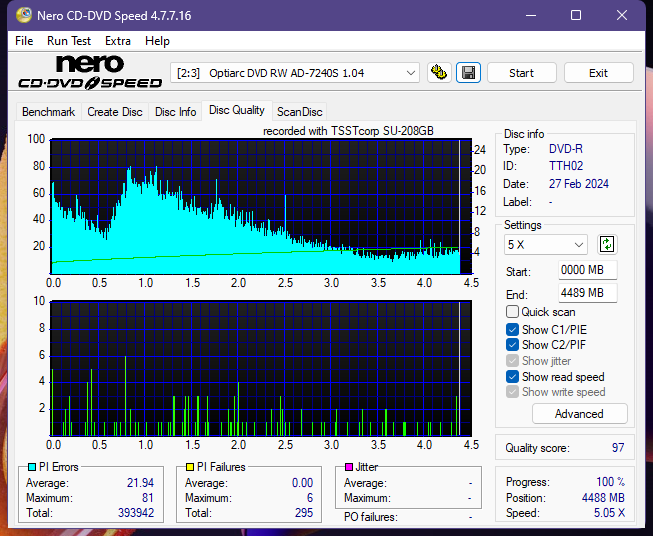Open the Advanced settings button
This screenshot has height=536, width=653.
[x=579, y=414]
